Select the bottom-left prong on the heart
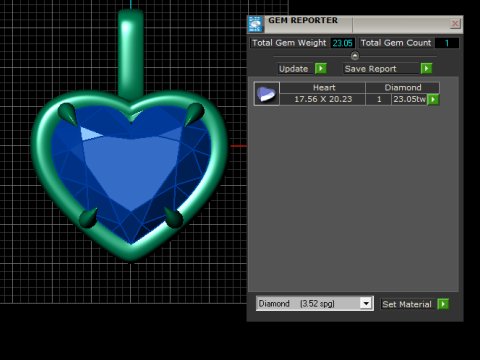 88,218
